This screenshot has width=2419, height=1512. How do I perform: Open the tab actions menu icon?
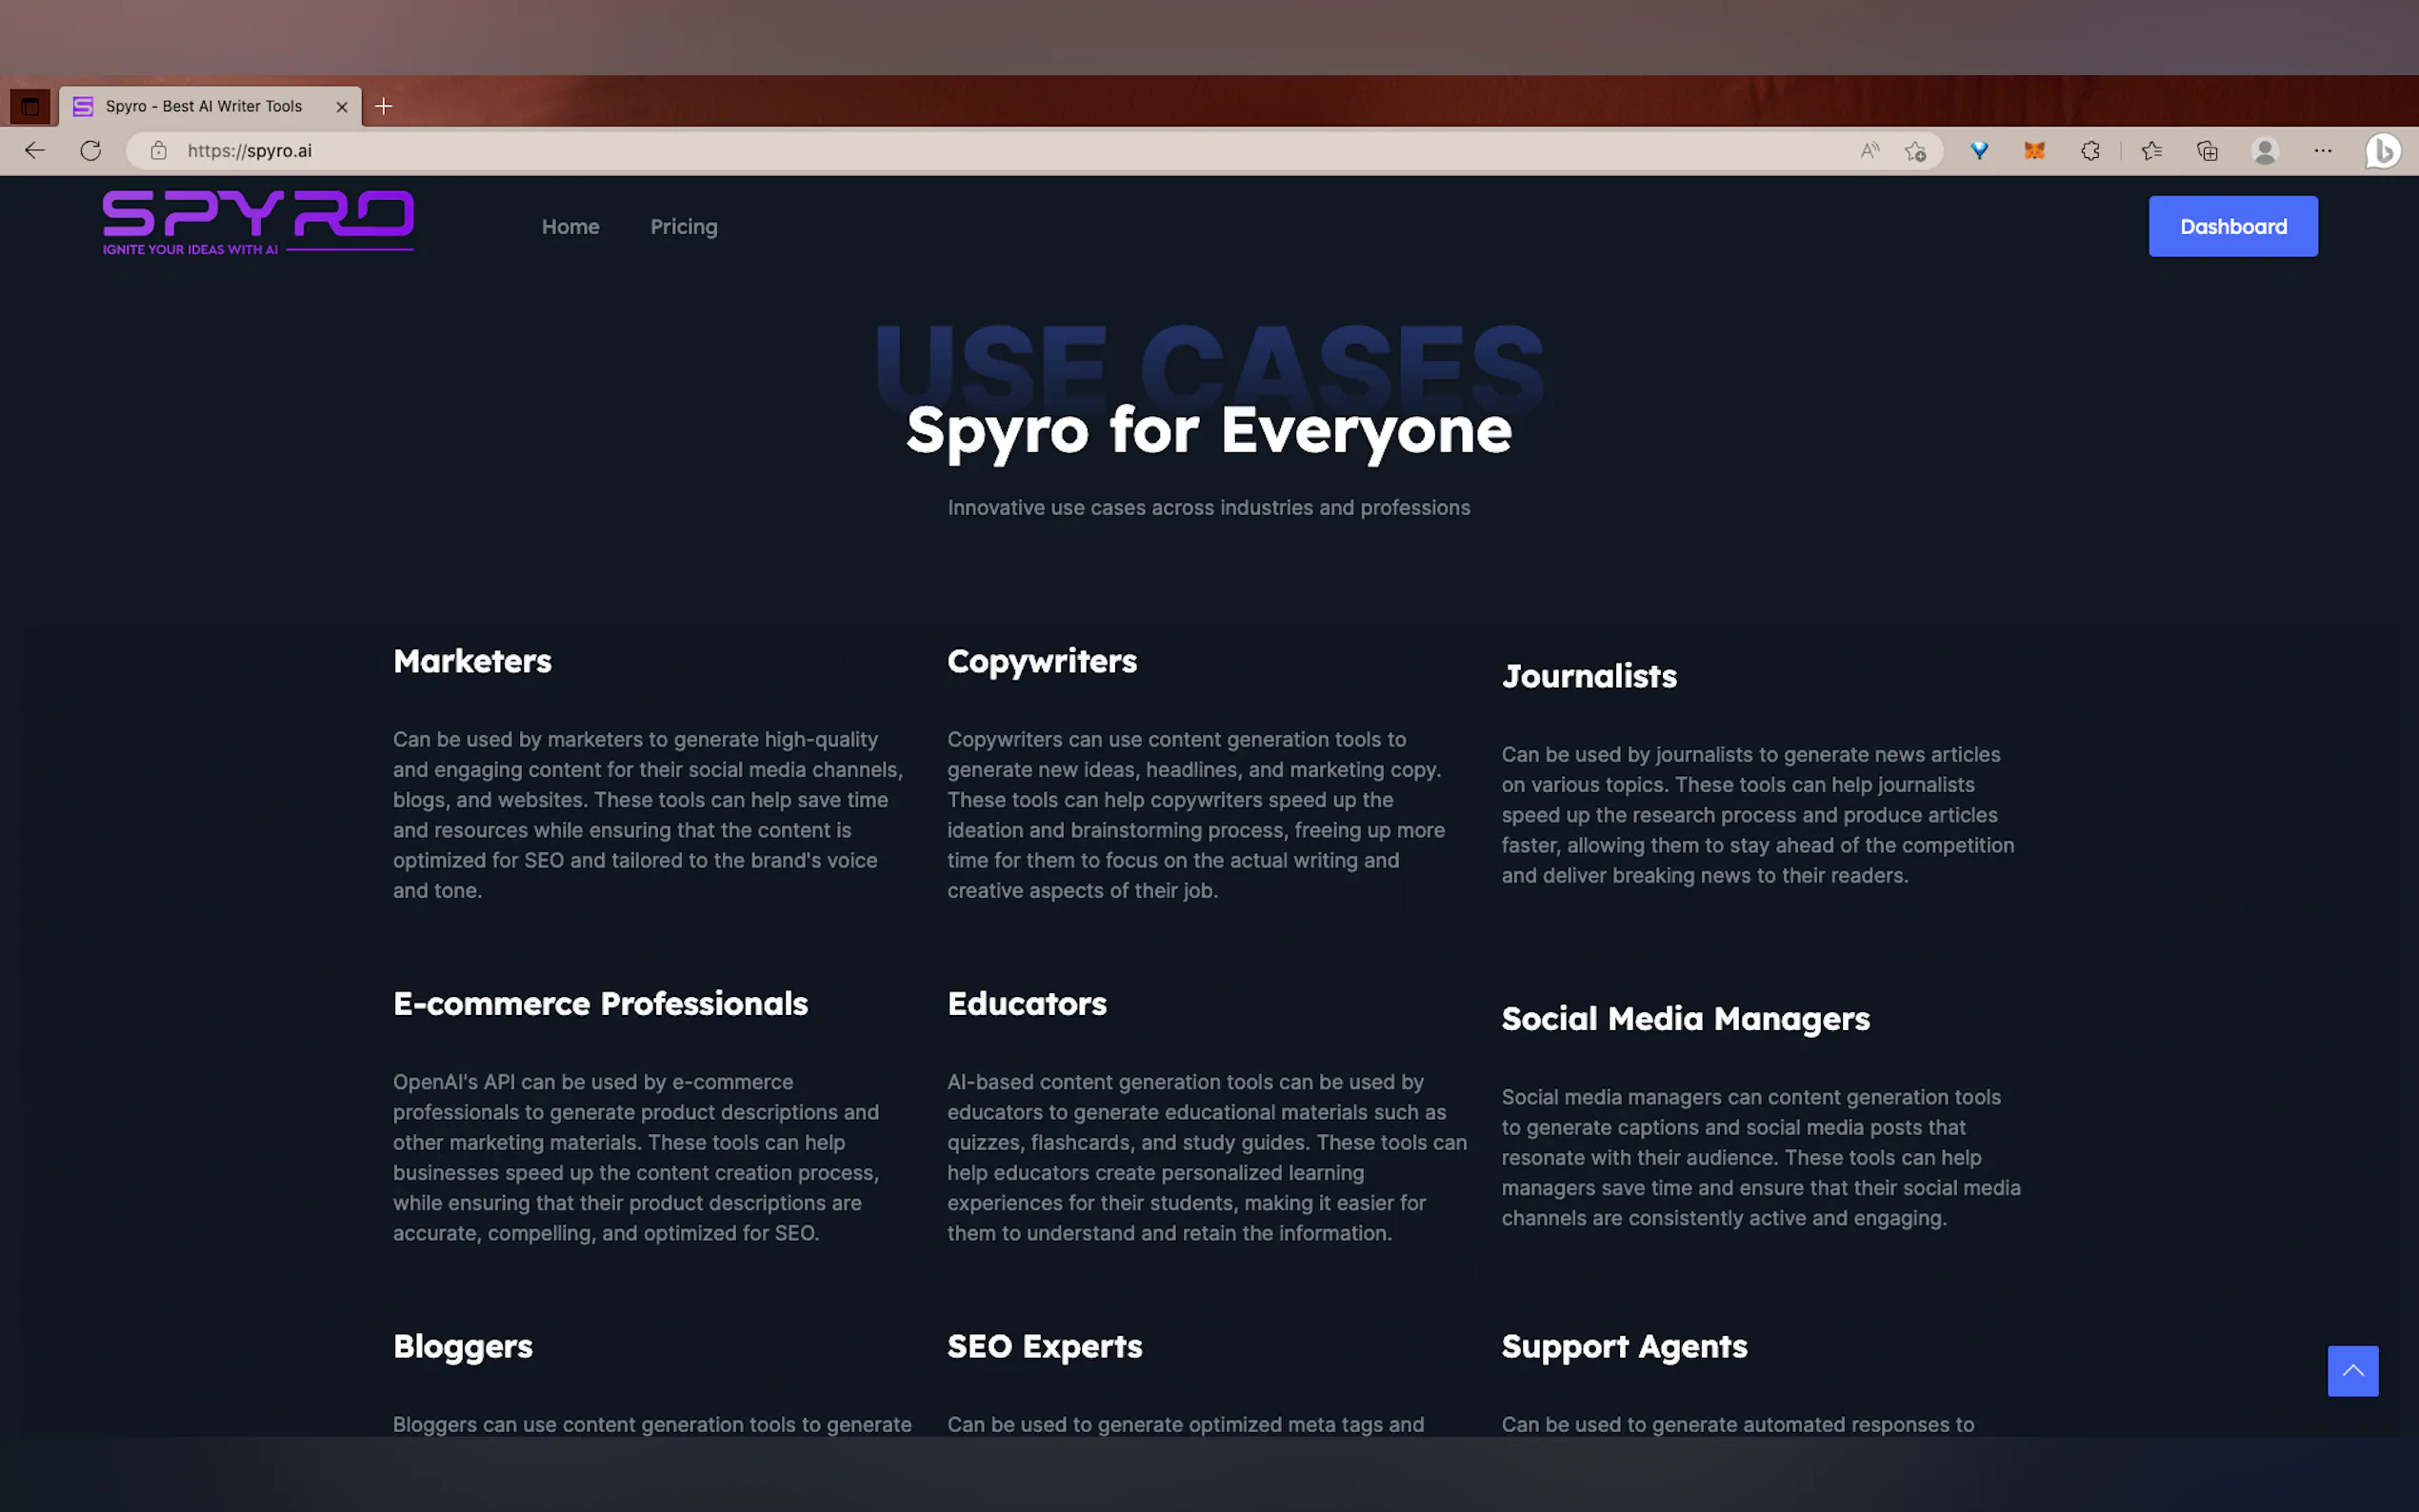(x=30, y=106)
